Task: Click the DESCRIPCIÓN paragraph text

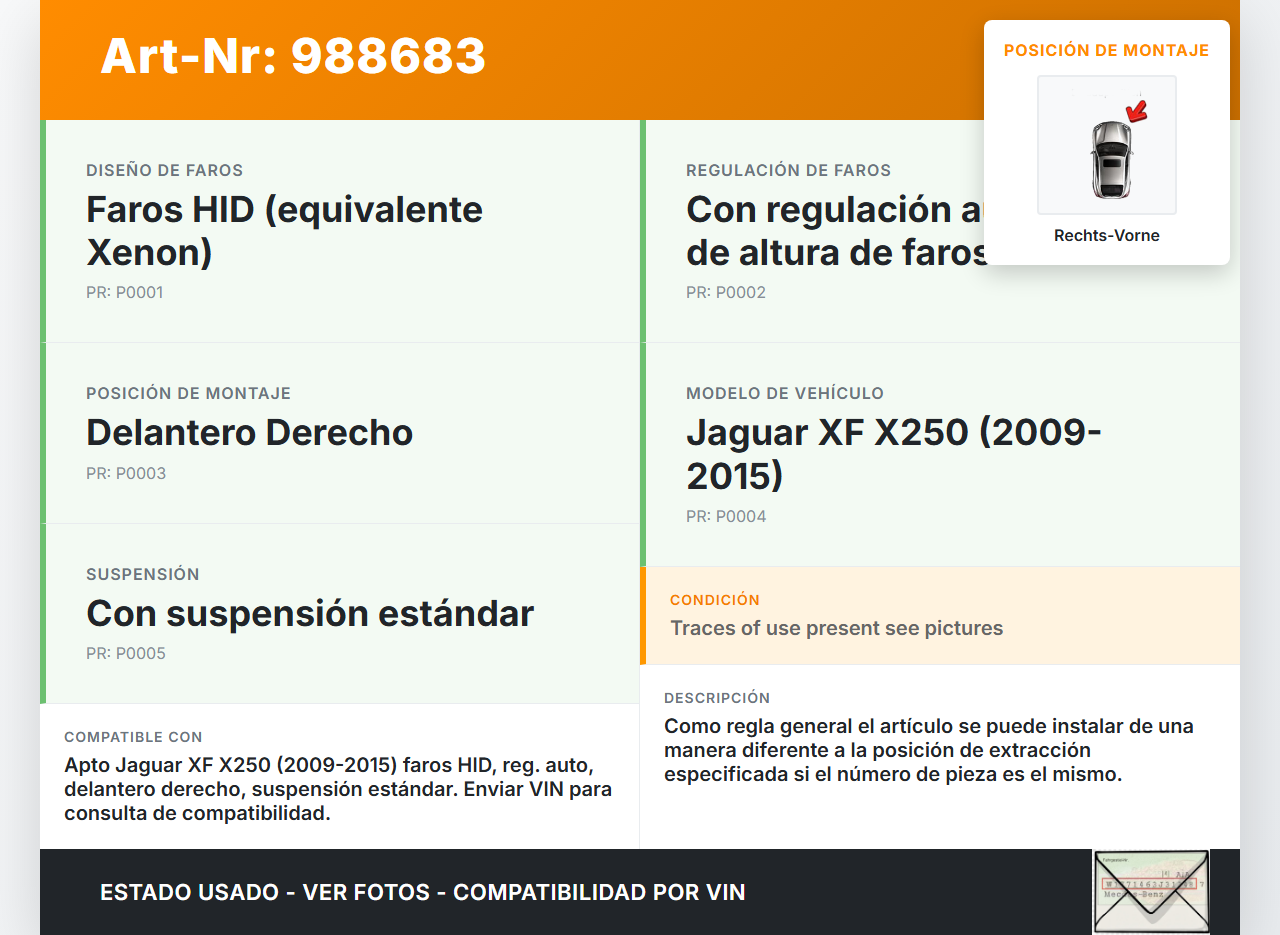Action: click(x=928, y=750)
